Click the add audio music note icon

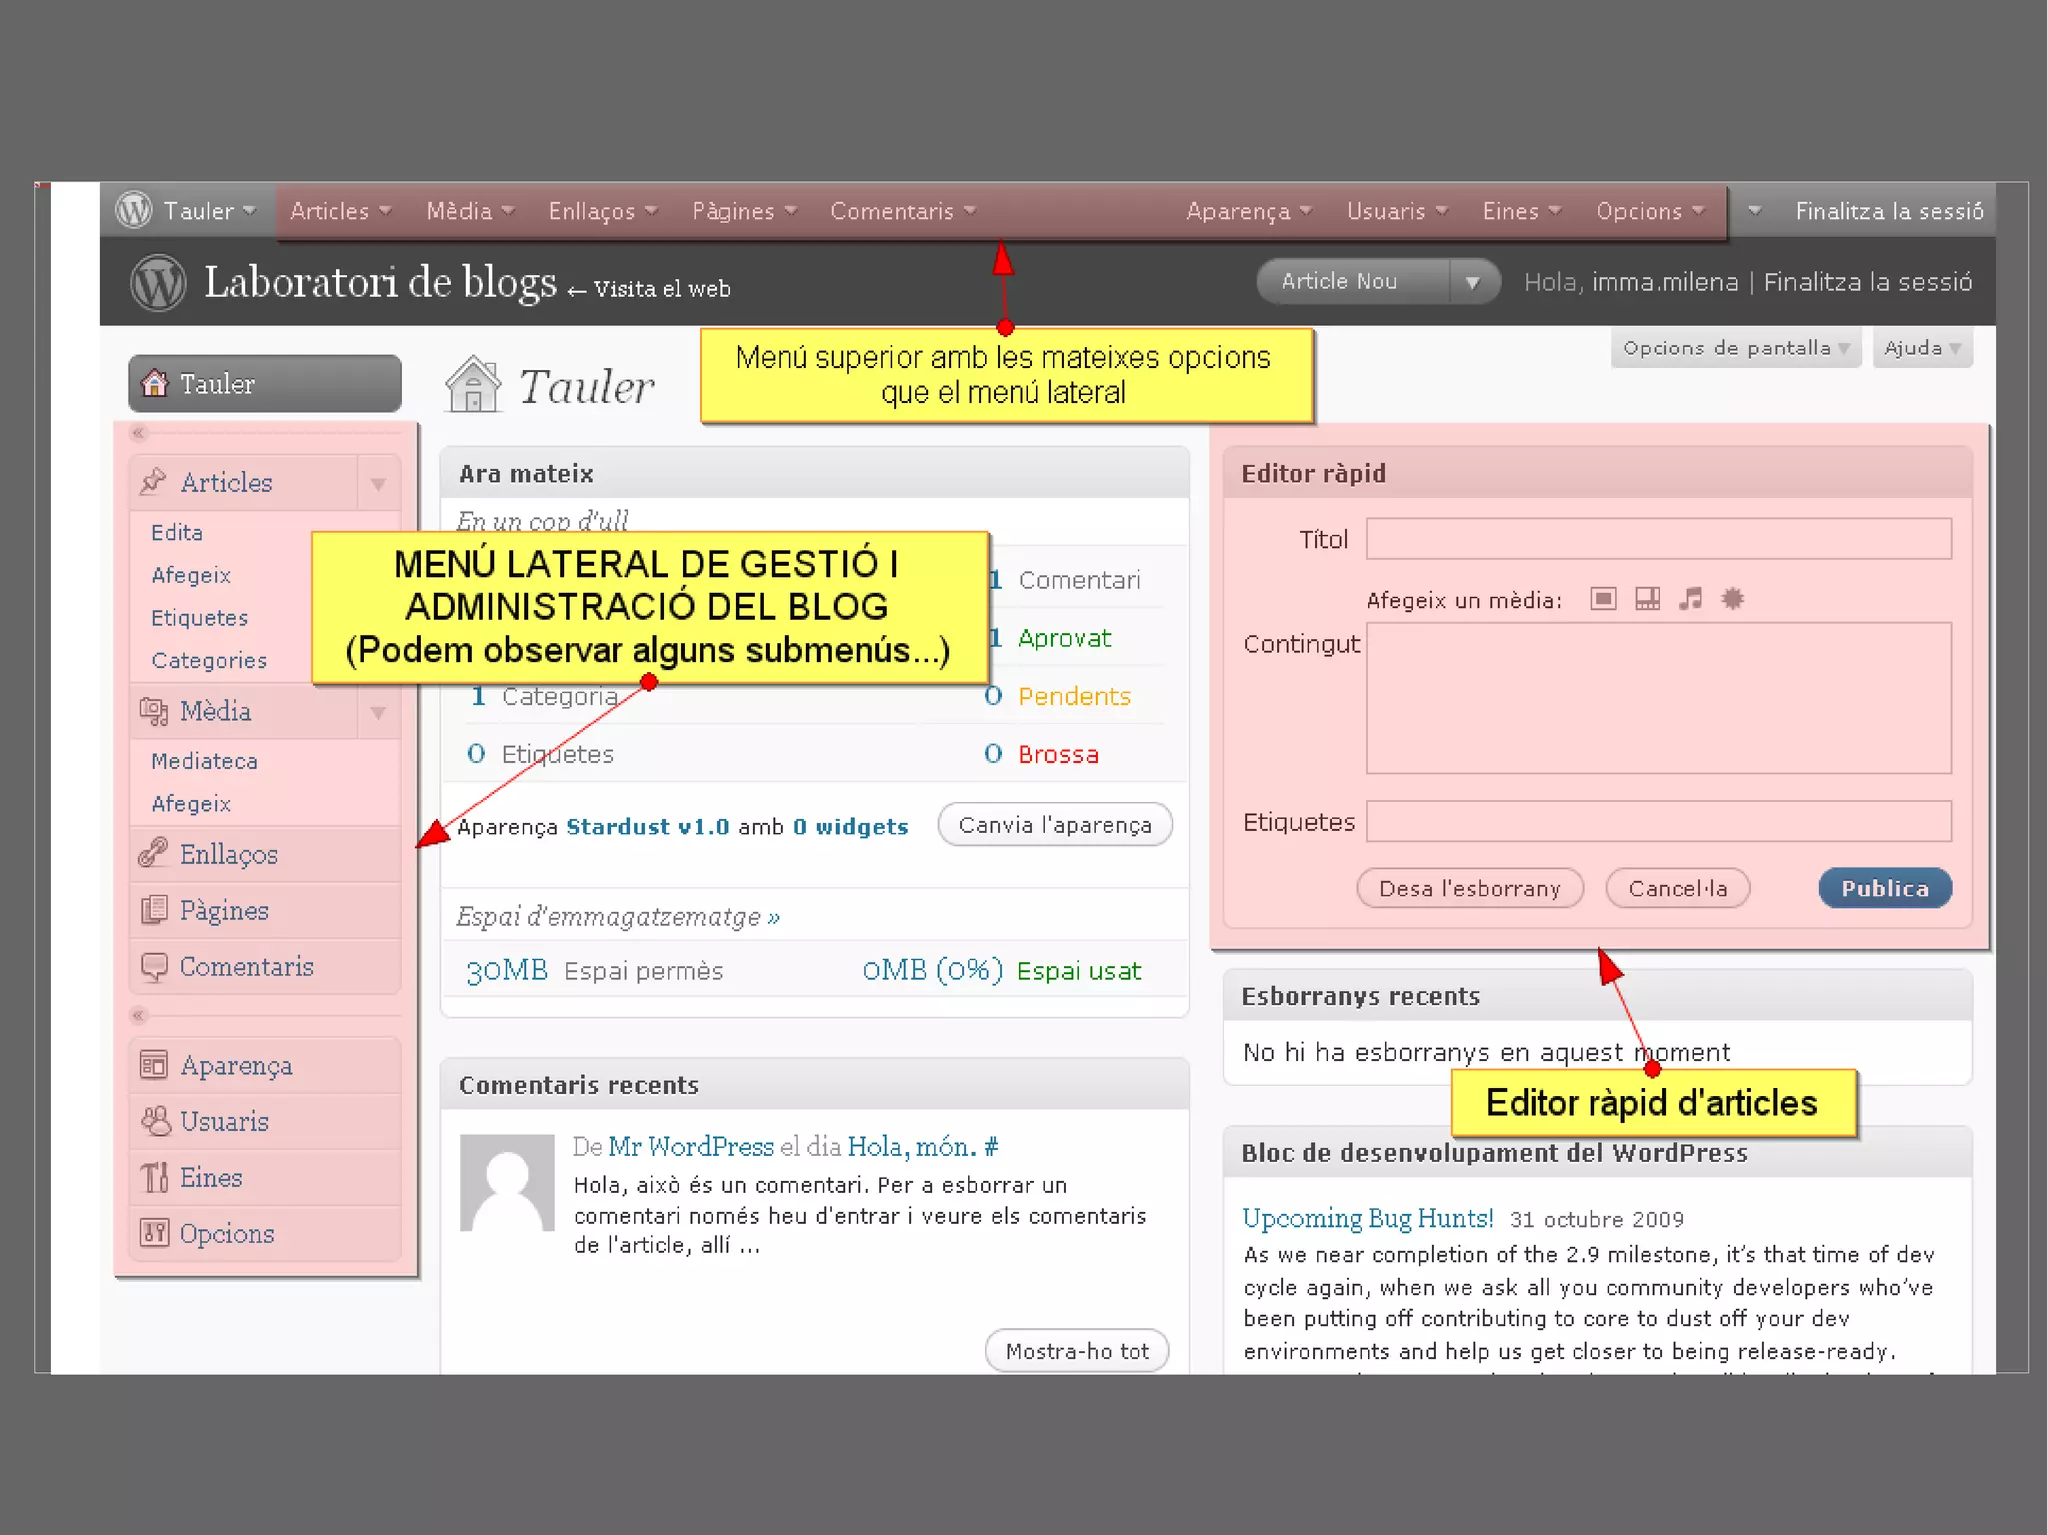[1690, 599]
